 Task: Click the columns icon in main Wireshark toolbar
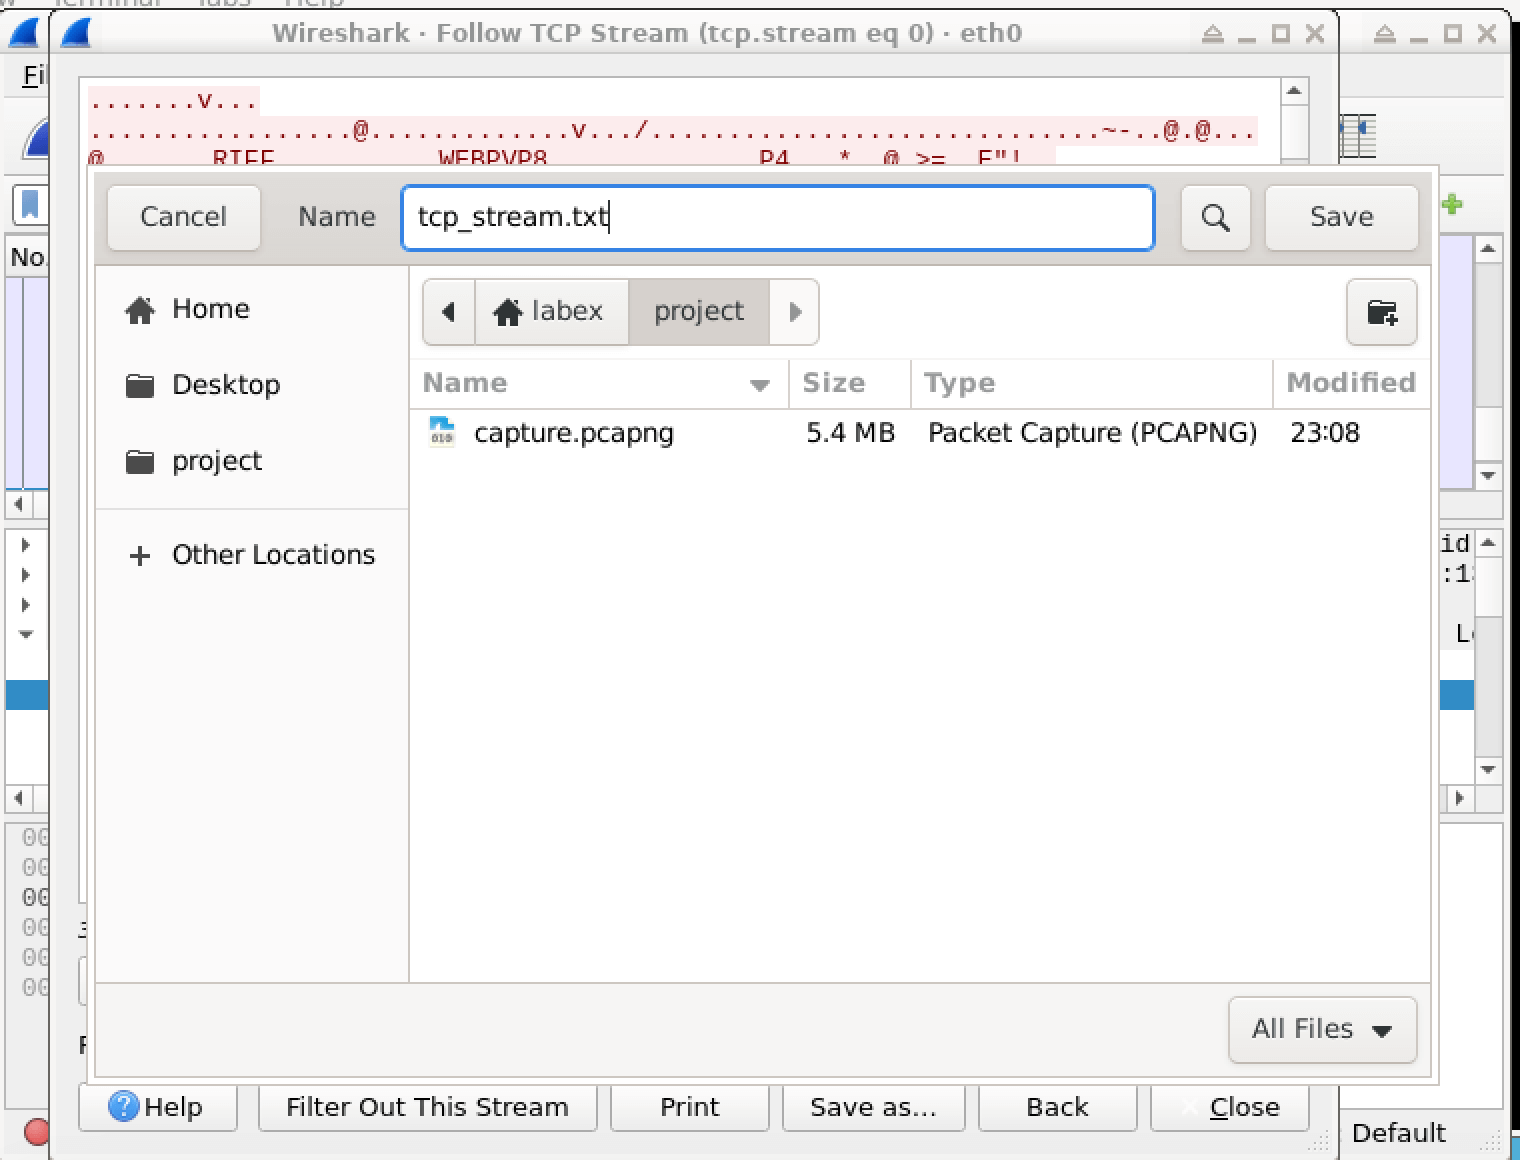1358,136
